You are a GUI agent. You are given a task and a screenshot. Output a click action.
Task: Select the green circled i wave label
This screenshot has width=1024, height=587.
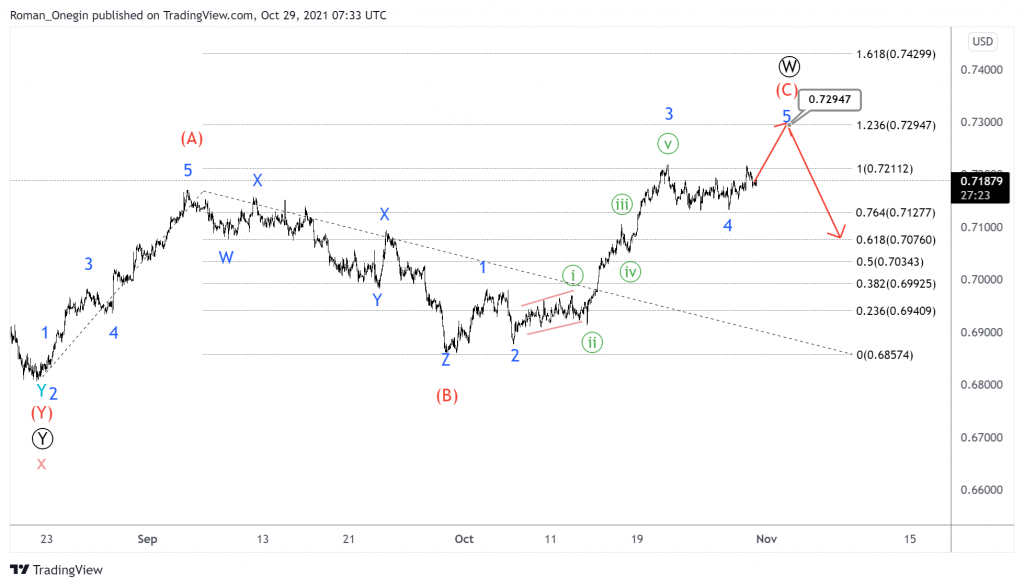[x=572, y=273]
